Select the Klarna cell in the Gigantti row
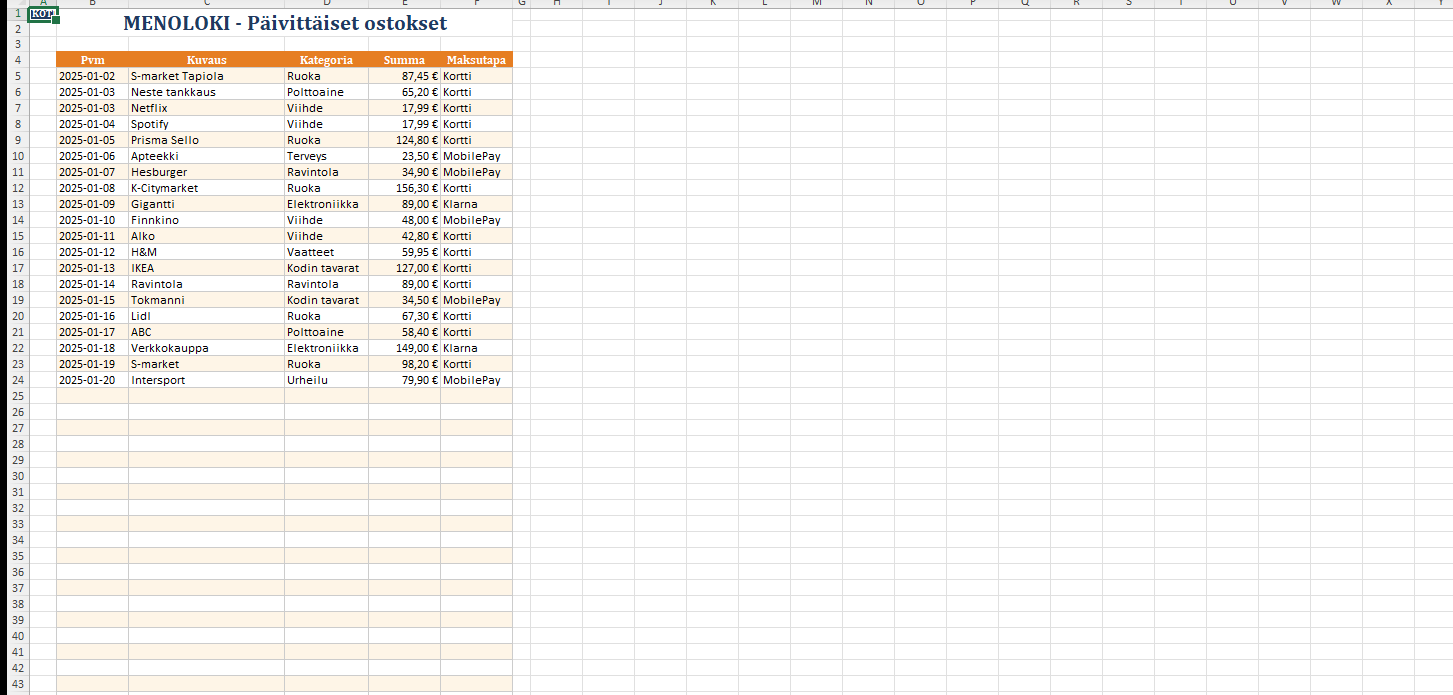 pyautogui.click(x=476, y=204)
